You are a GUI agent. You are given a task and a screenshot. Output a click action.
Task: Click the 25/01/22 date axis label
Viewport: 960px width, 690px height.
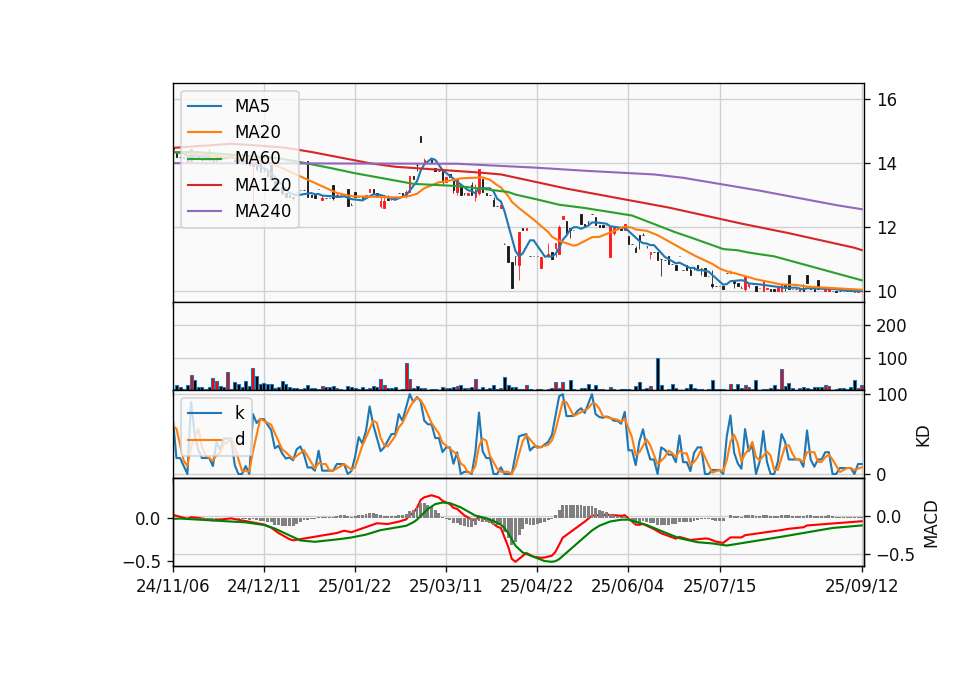(x=354, y=586)
